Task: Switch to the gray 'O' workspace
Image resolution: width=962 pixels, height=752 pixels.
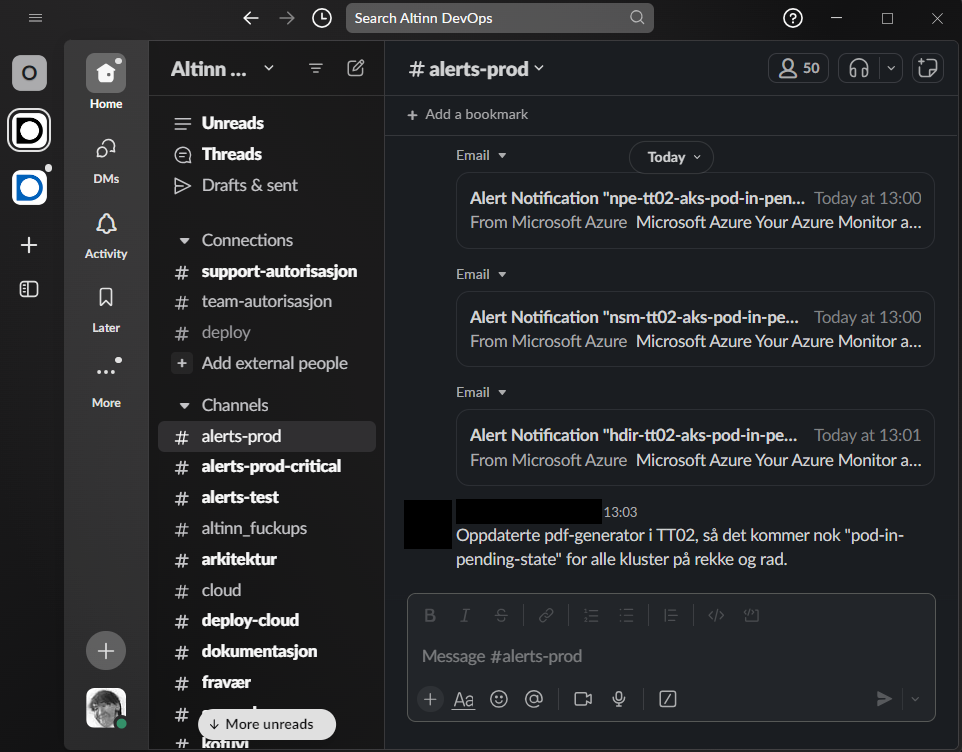Action: point(29,73)
